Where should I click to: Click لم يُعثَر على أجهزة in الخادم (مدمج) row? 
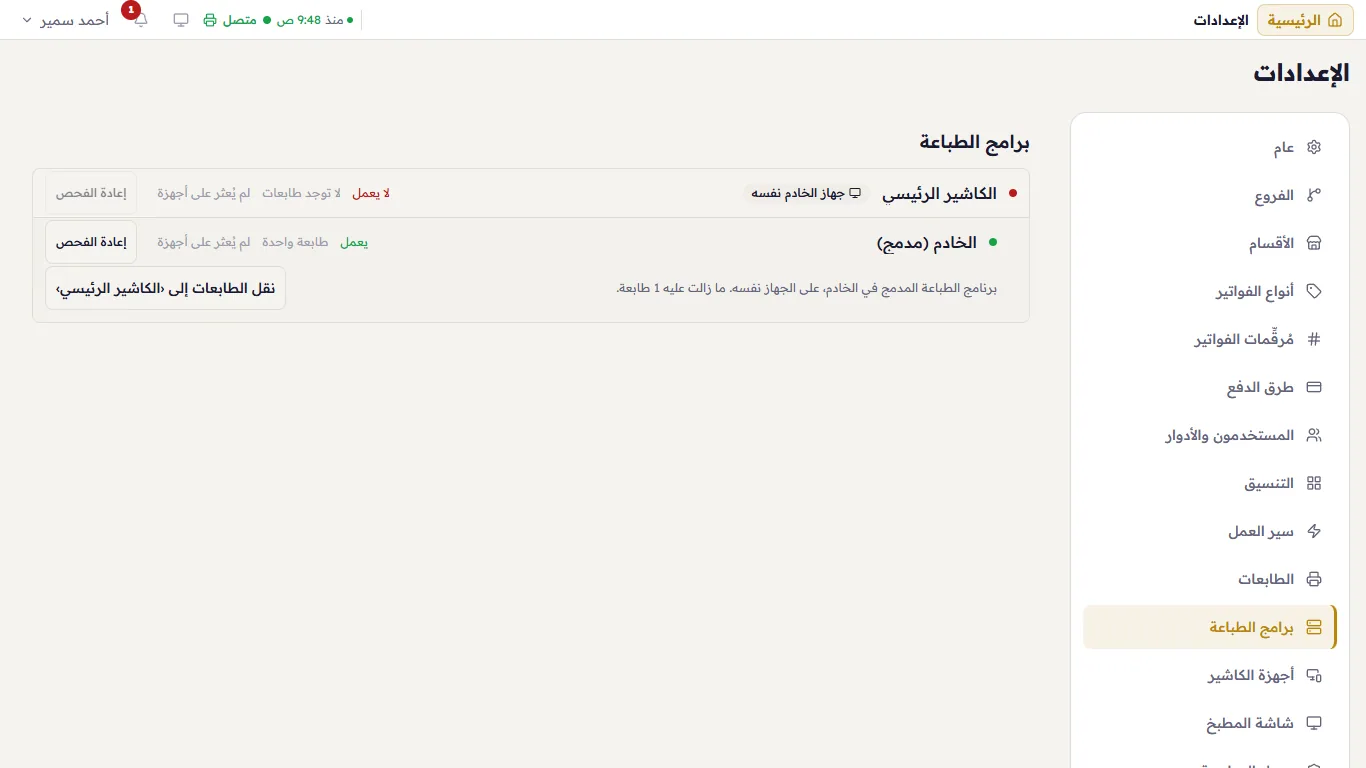pos(204,242)
